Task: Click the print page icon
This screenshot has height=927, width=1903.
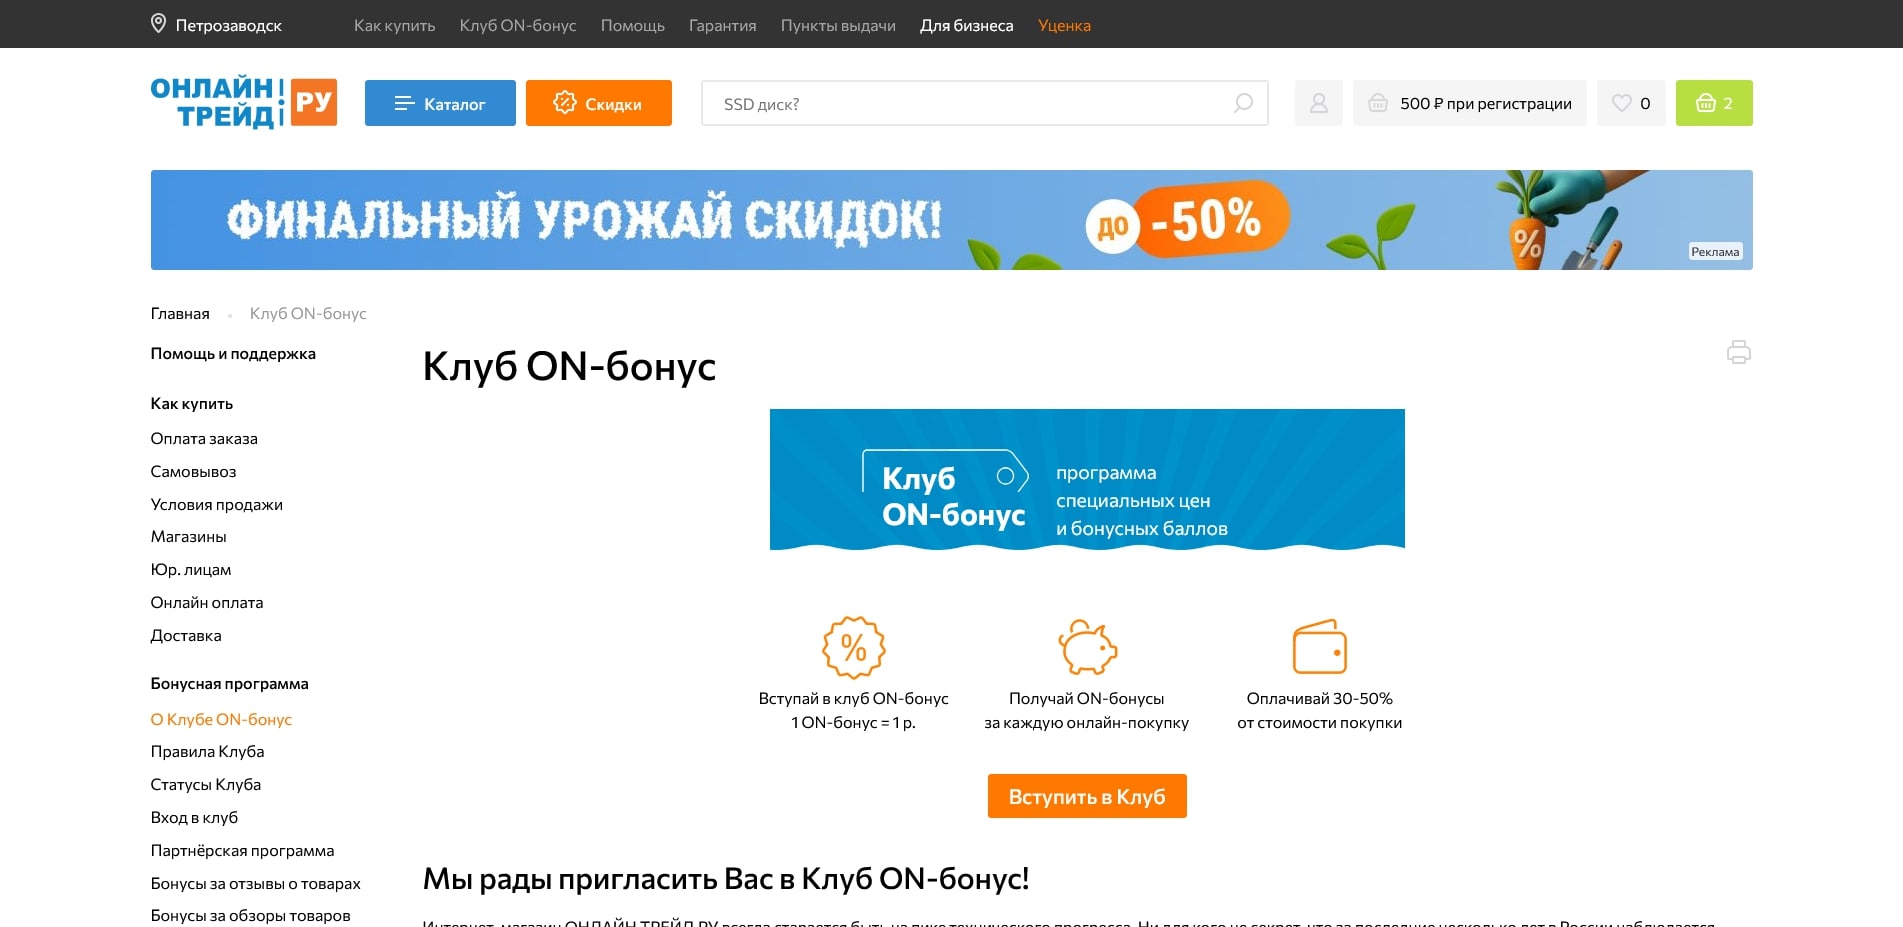Action: 1738,352
